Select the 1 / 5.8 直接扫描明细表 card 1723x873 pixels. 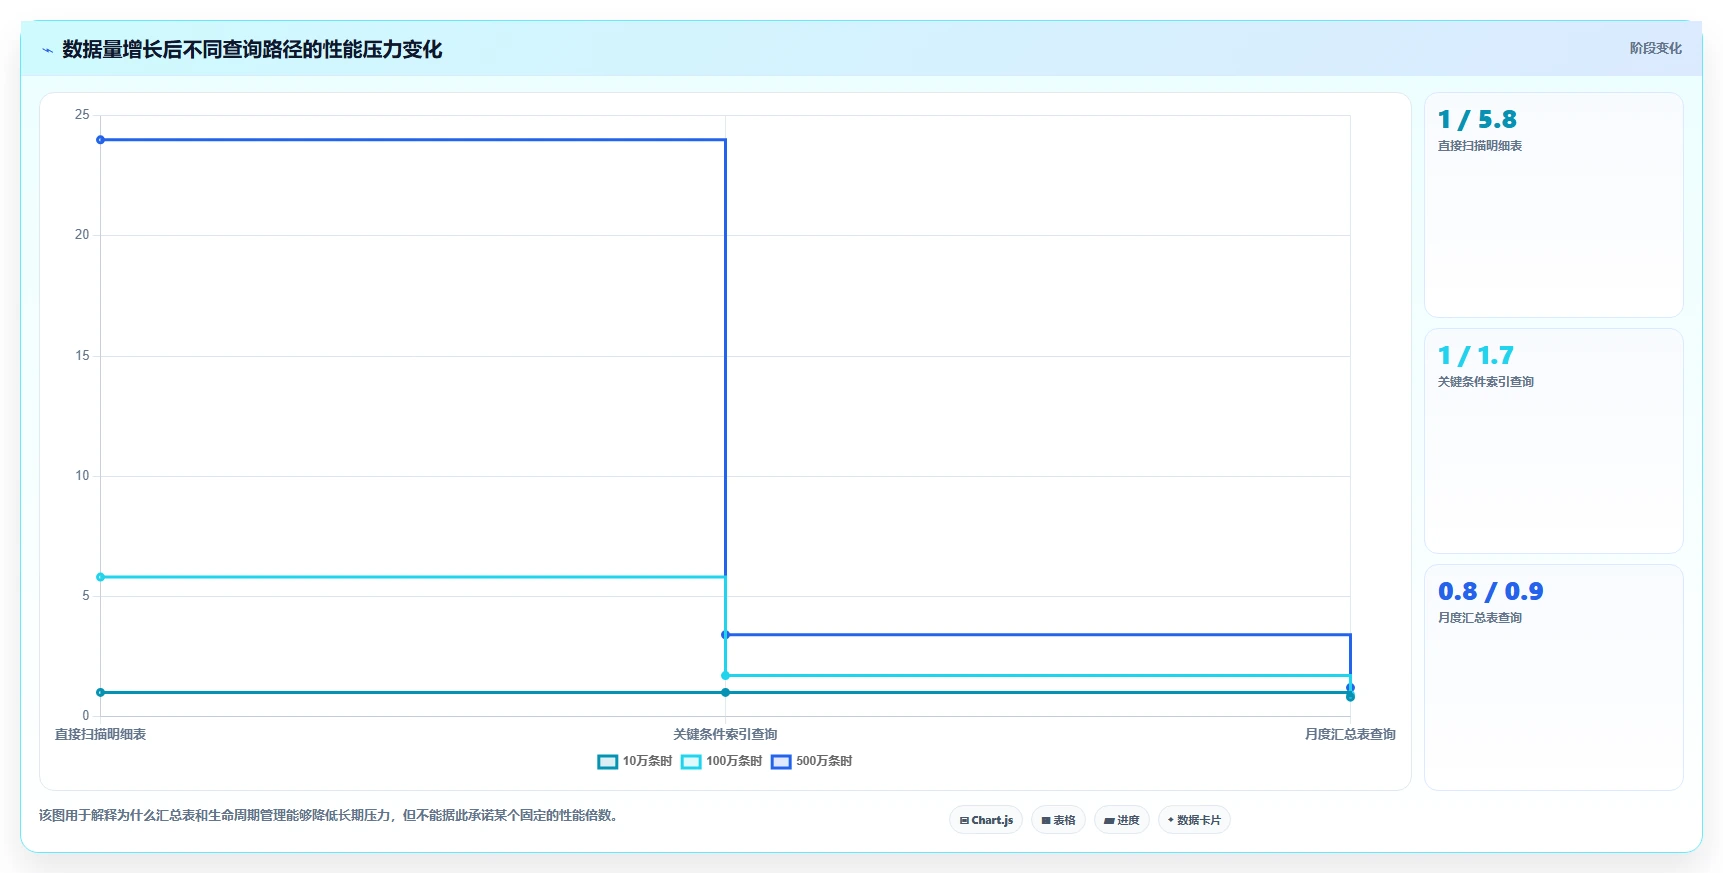click(1553, 205)
